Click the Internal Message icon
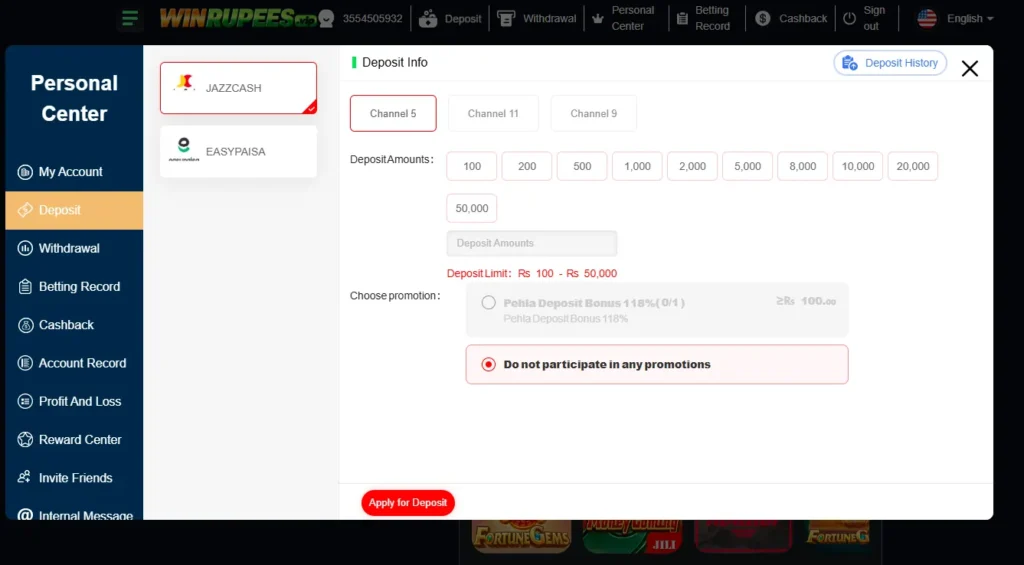The width and height of the screenshot is (1024, 565). click(x=25, y=515)
